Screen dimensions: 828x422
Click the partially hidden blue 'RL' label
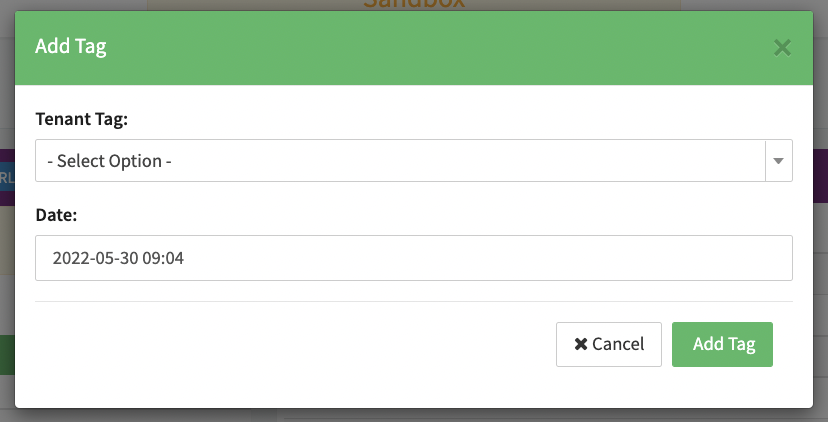point(6,178)
